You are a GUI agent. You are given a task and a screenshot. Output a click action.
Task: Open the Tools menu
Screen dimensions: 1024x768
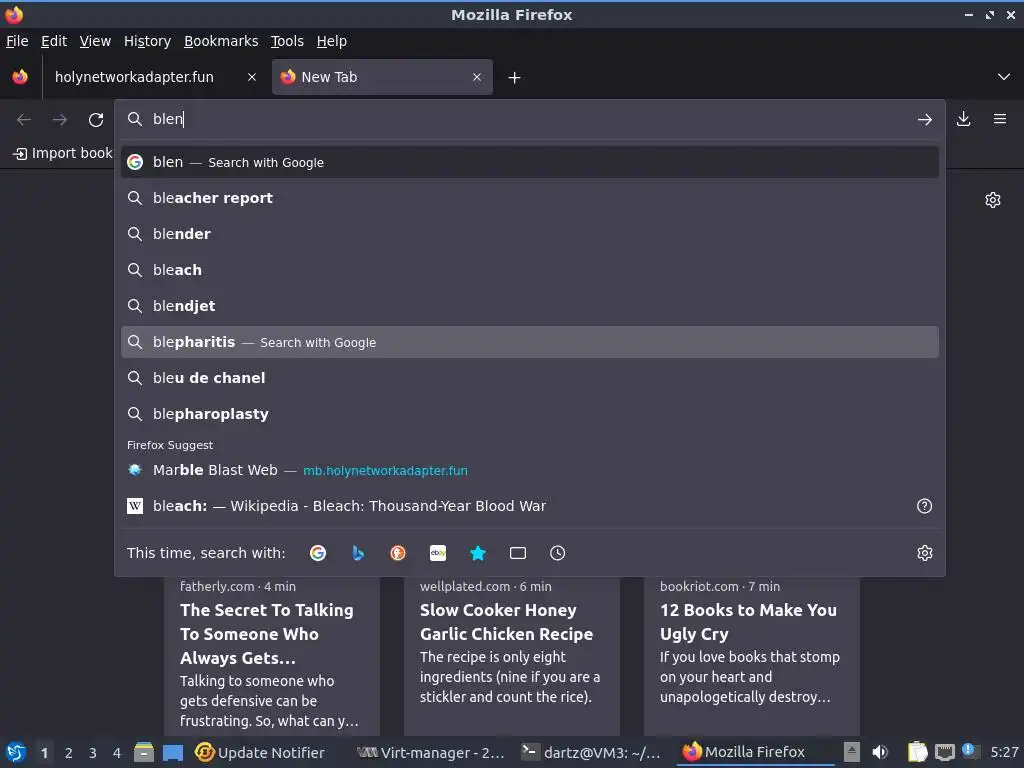[287, 41]
